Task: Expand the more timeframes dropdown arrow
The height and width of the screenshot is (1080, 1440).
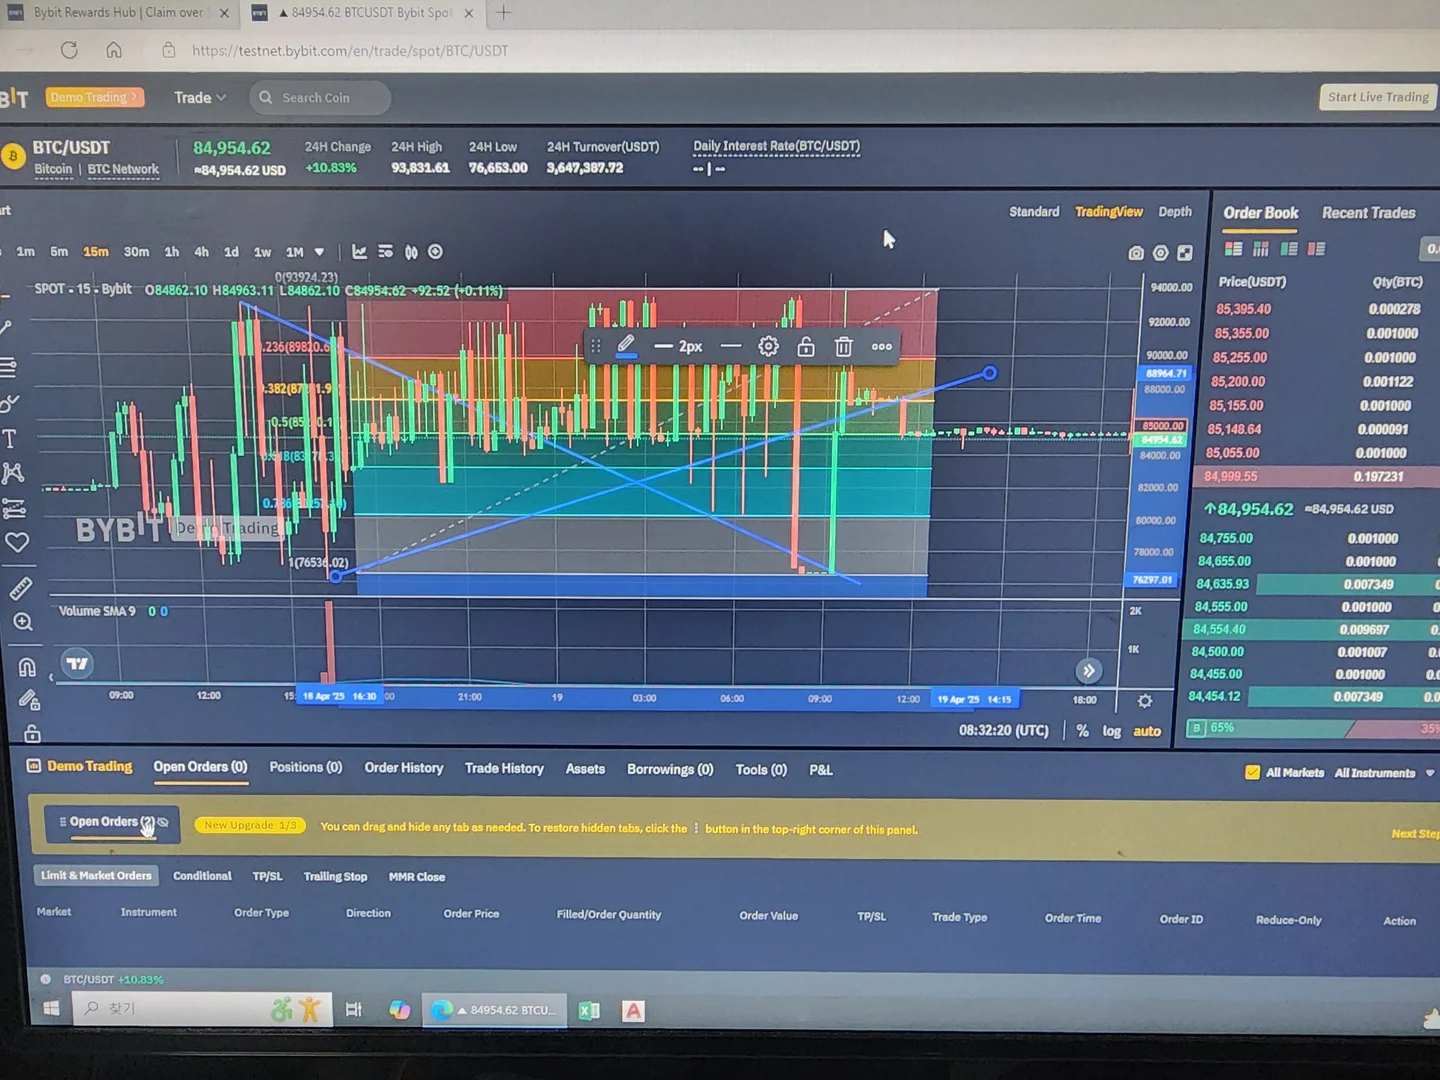Action: [x=319, y=252]
